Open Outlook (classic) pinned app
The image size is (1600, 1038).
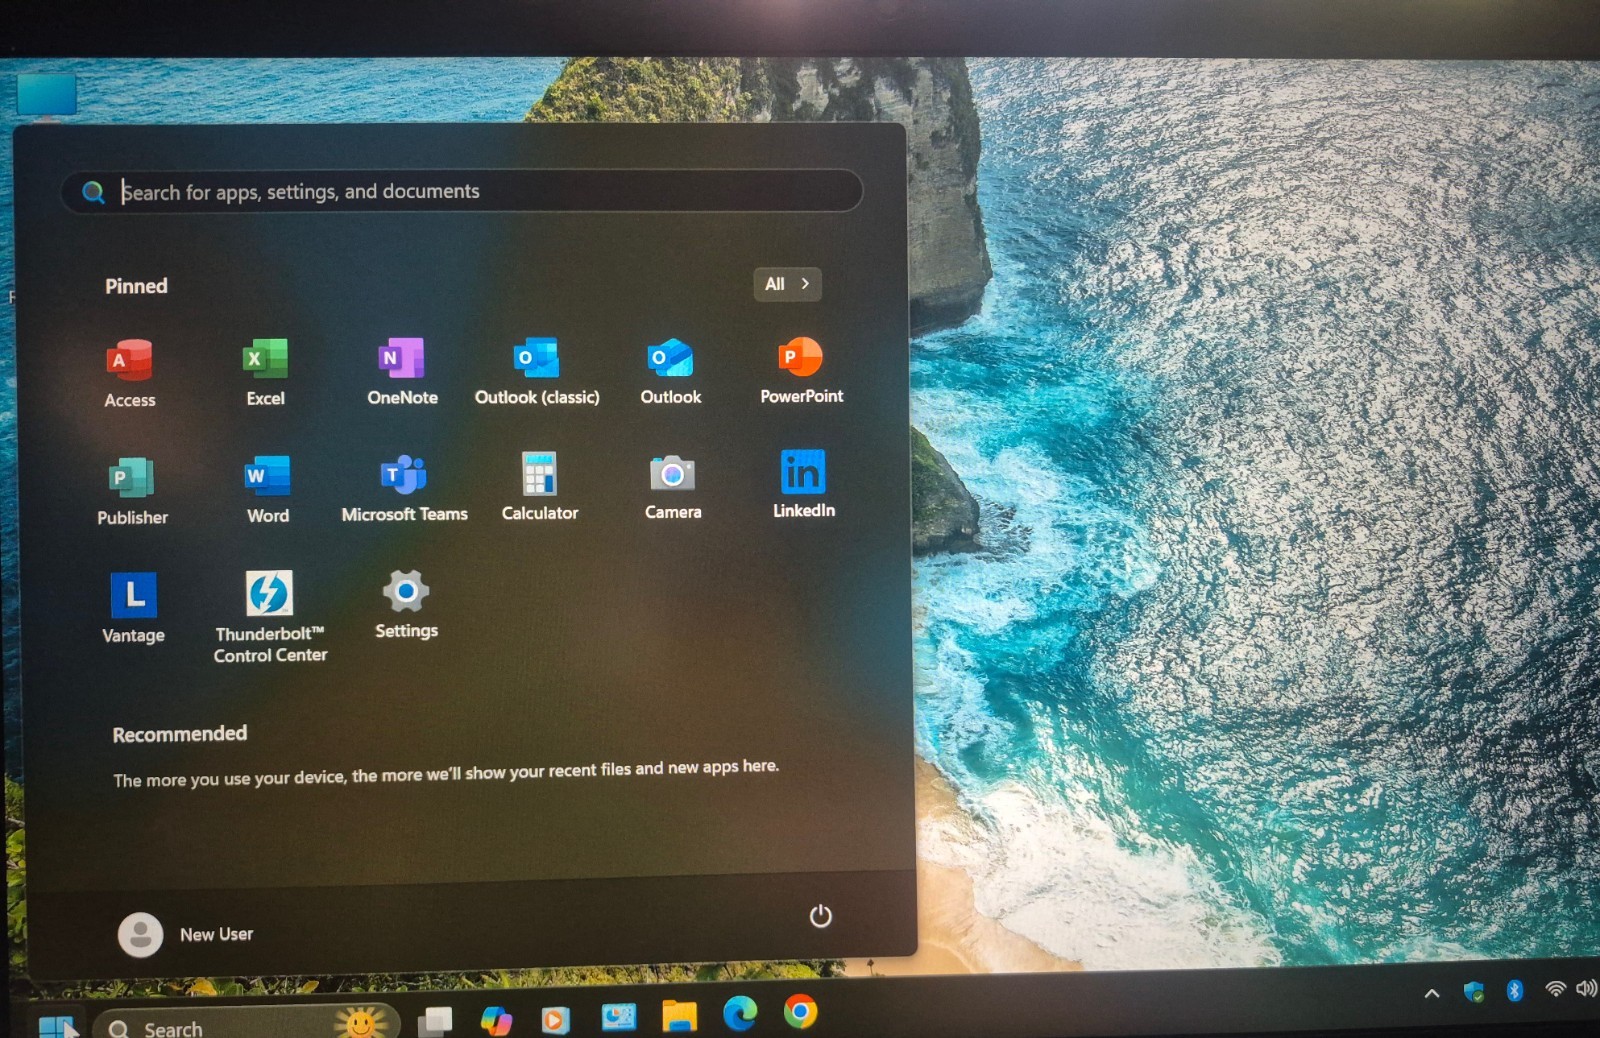[537, 371]
